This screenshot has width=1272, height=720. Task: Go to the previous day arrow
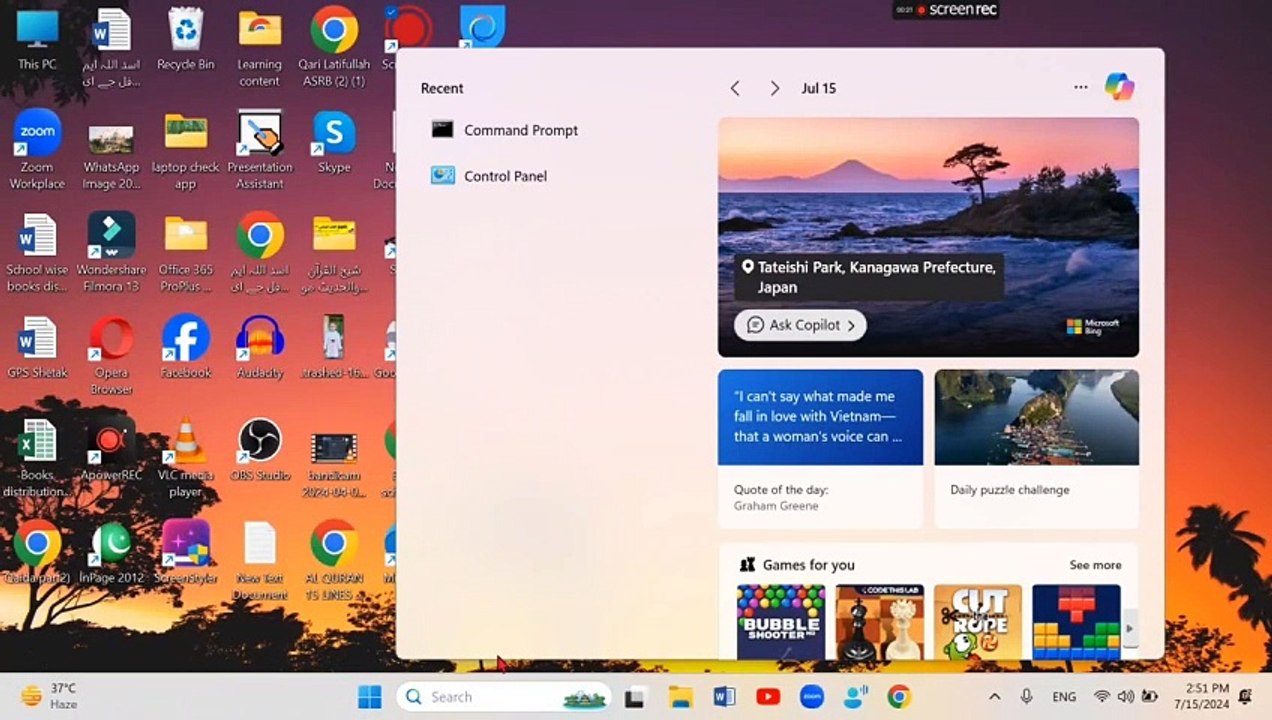pos(735,88)
